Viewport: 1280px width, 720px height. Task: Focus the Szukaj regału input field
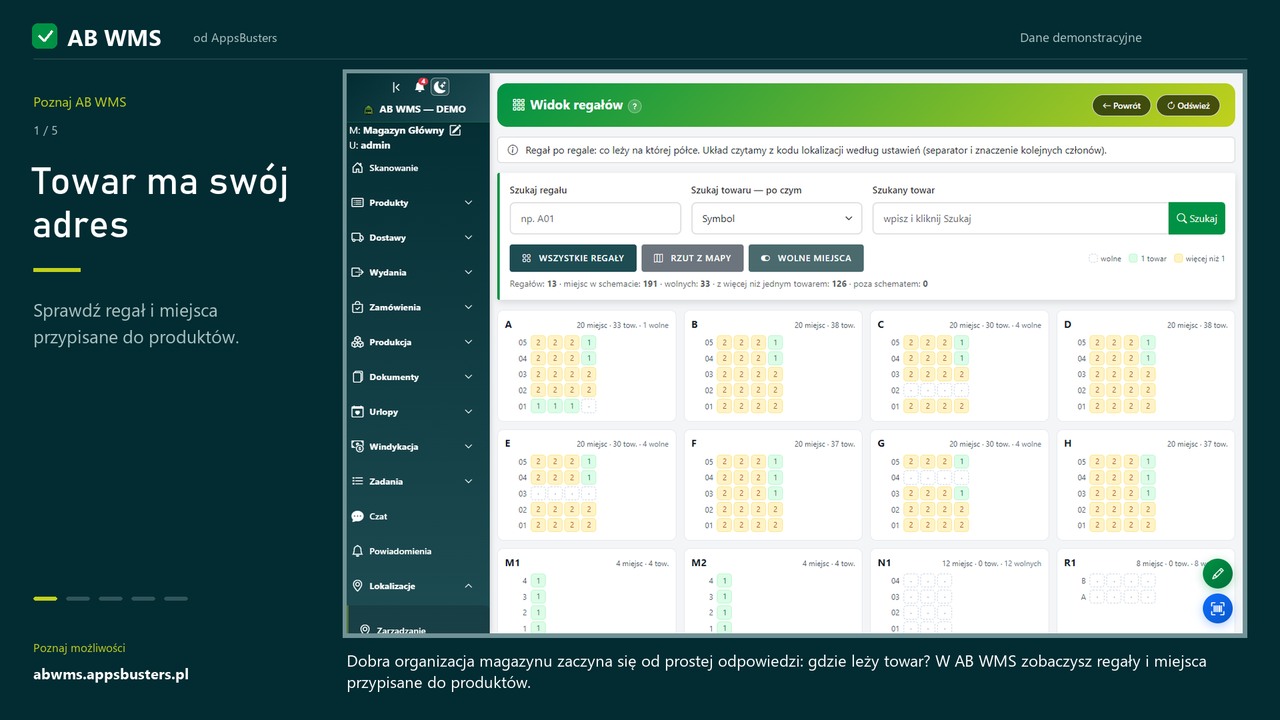pos(595,218)
